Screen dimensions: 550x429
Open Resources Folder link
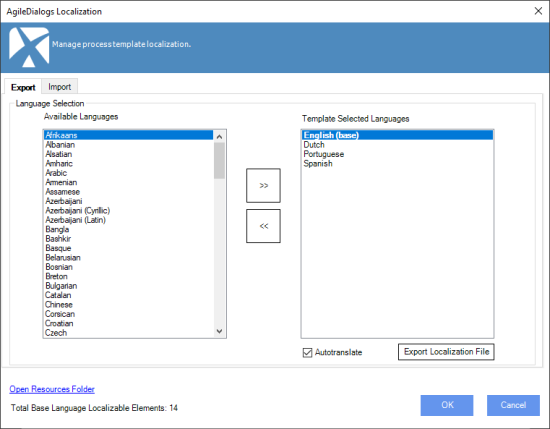(x=52, y=389)
